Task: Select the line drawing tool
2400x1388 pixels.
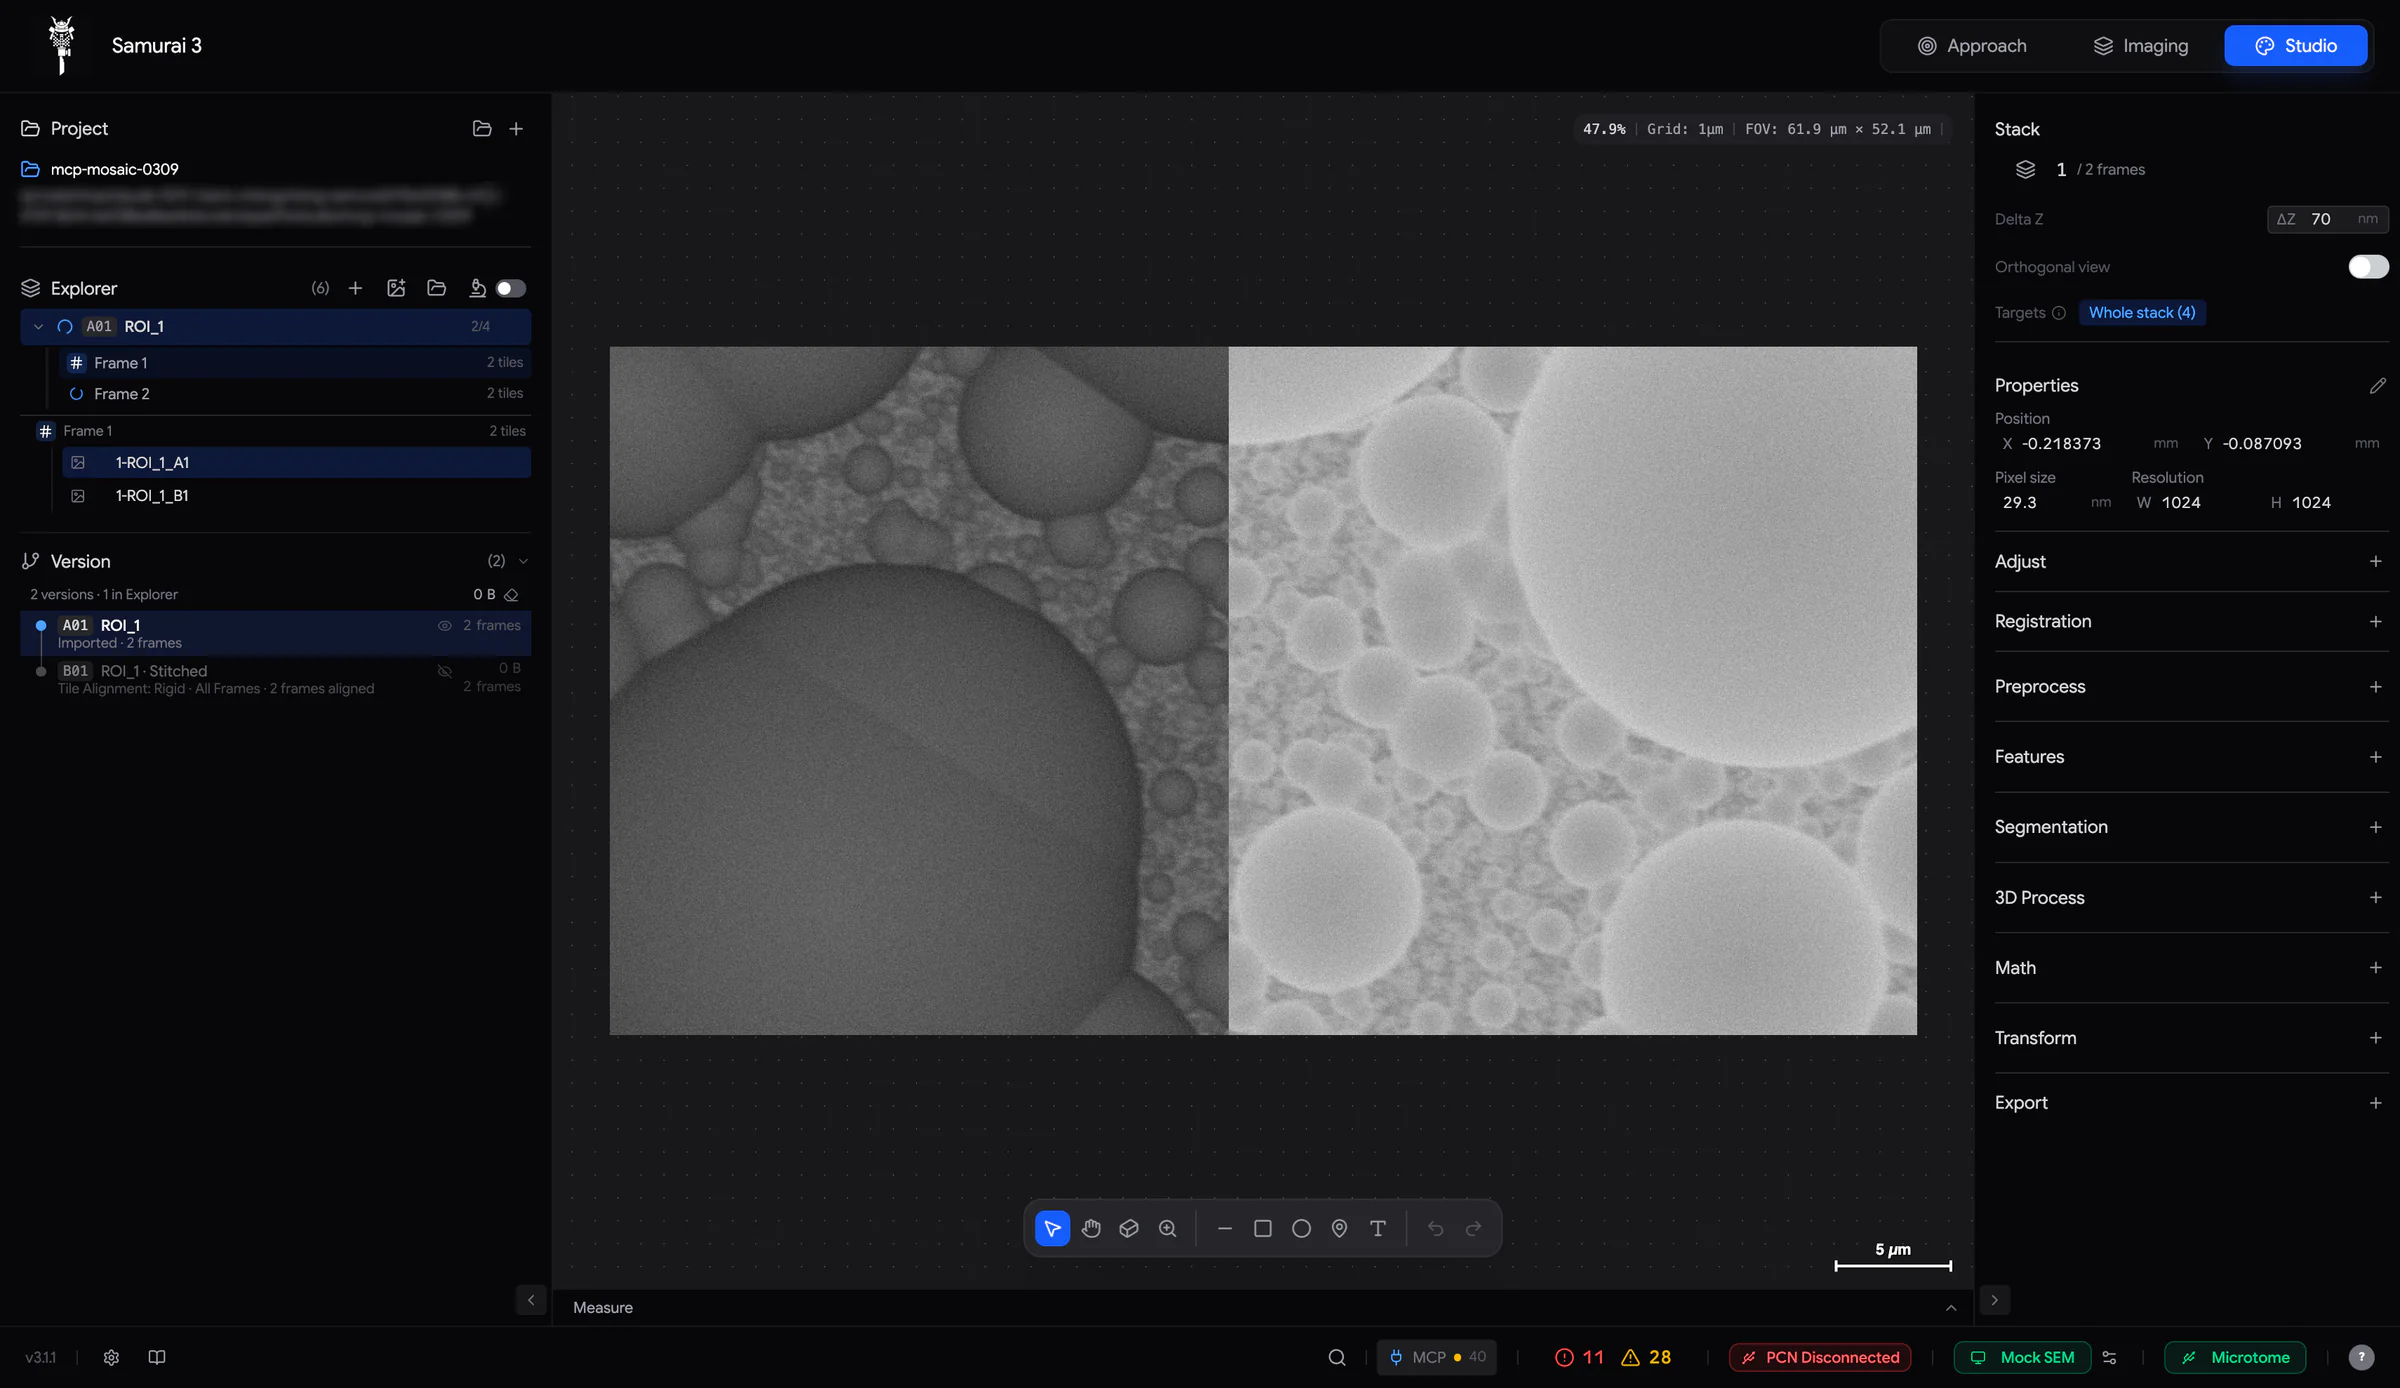Action: pyautogui.click(x=1225, y=1228)
